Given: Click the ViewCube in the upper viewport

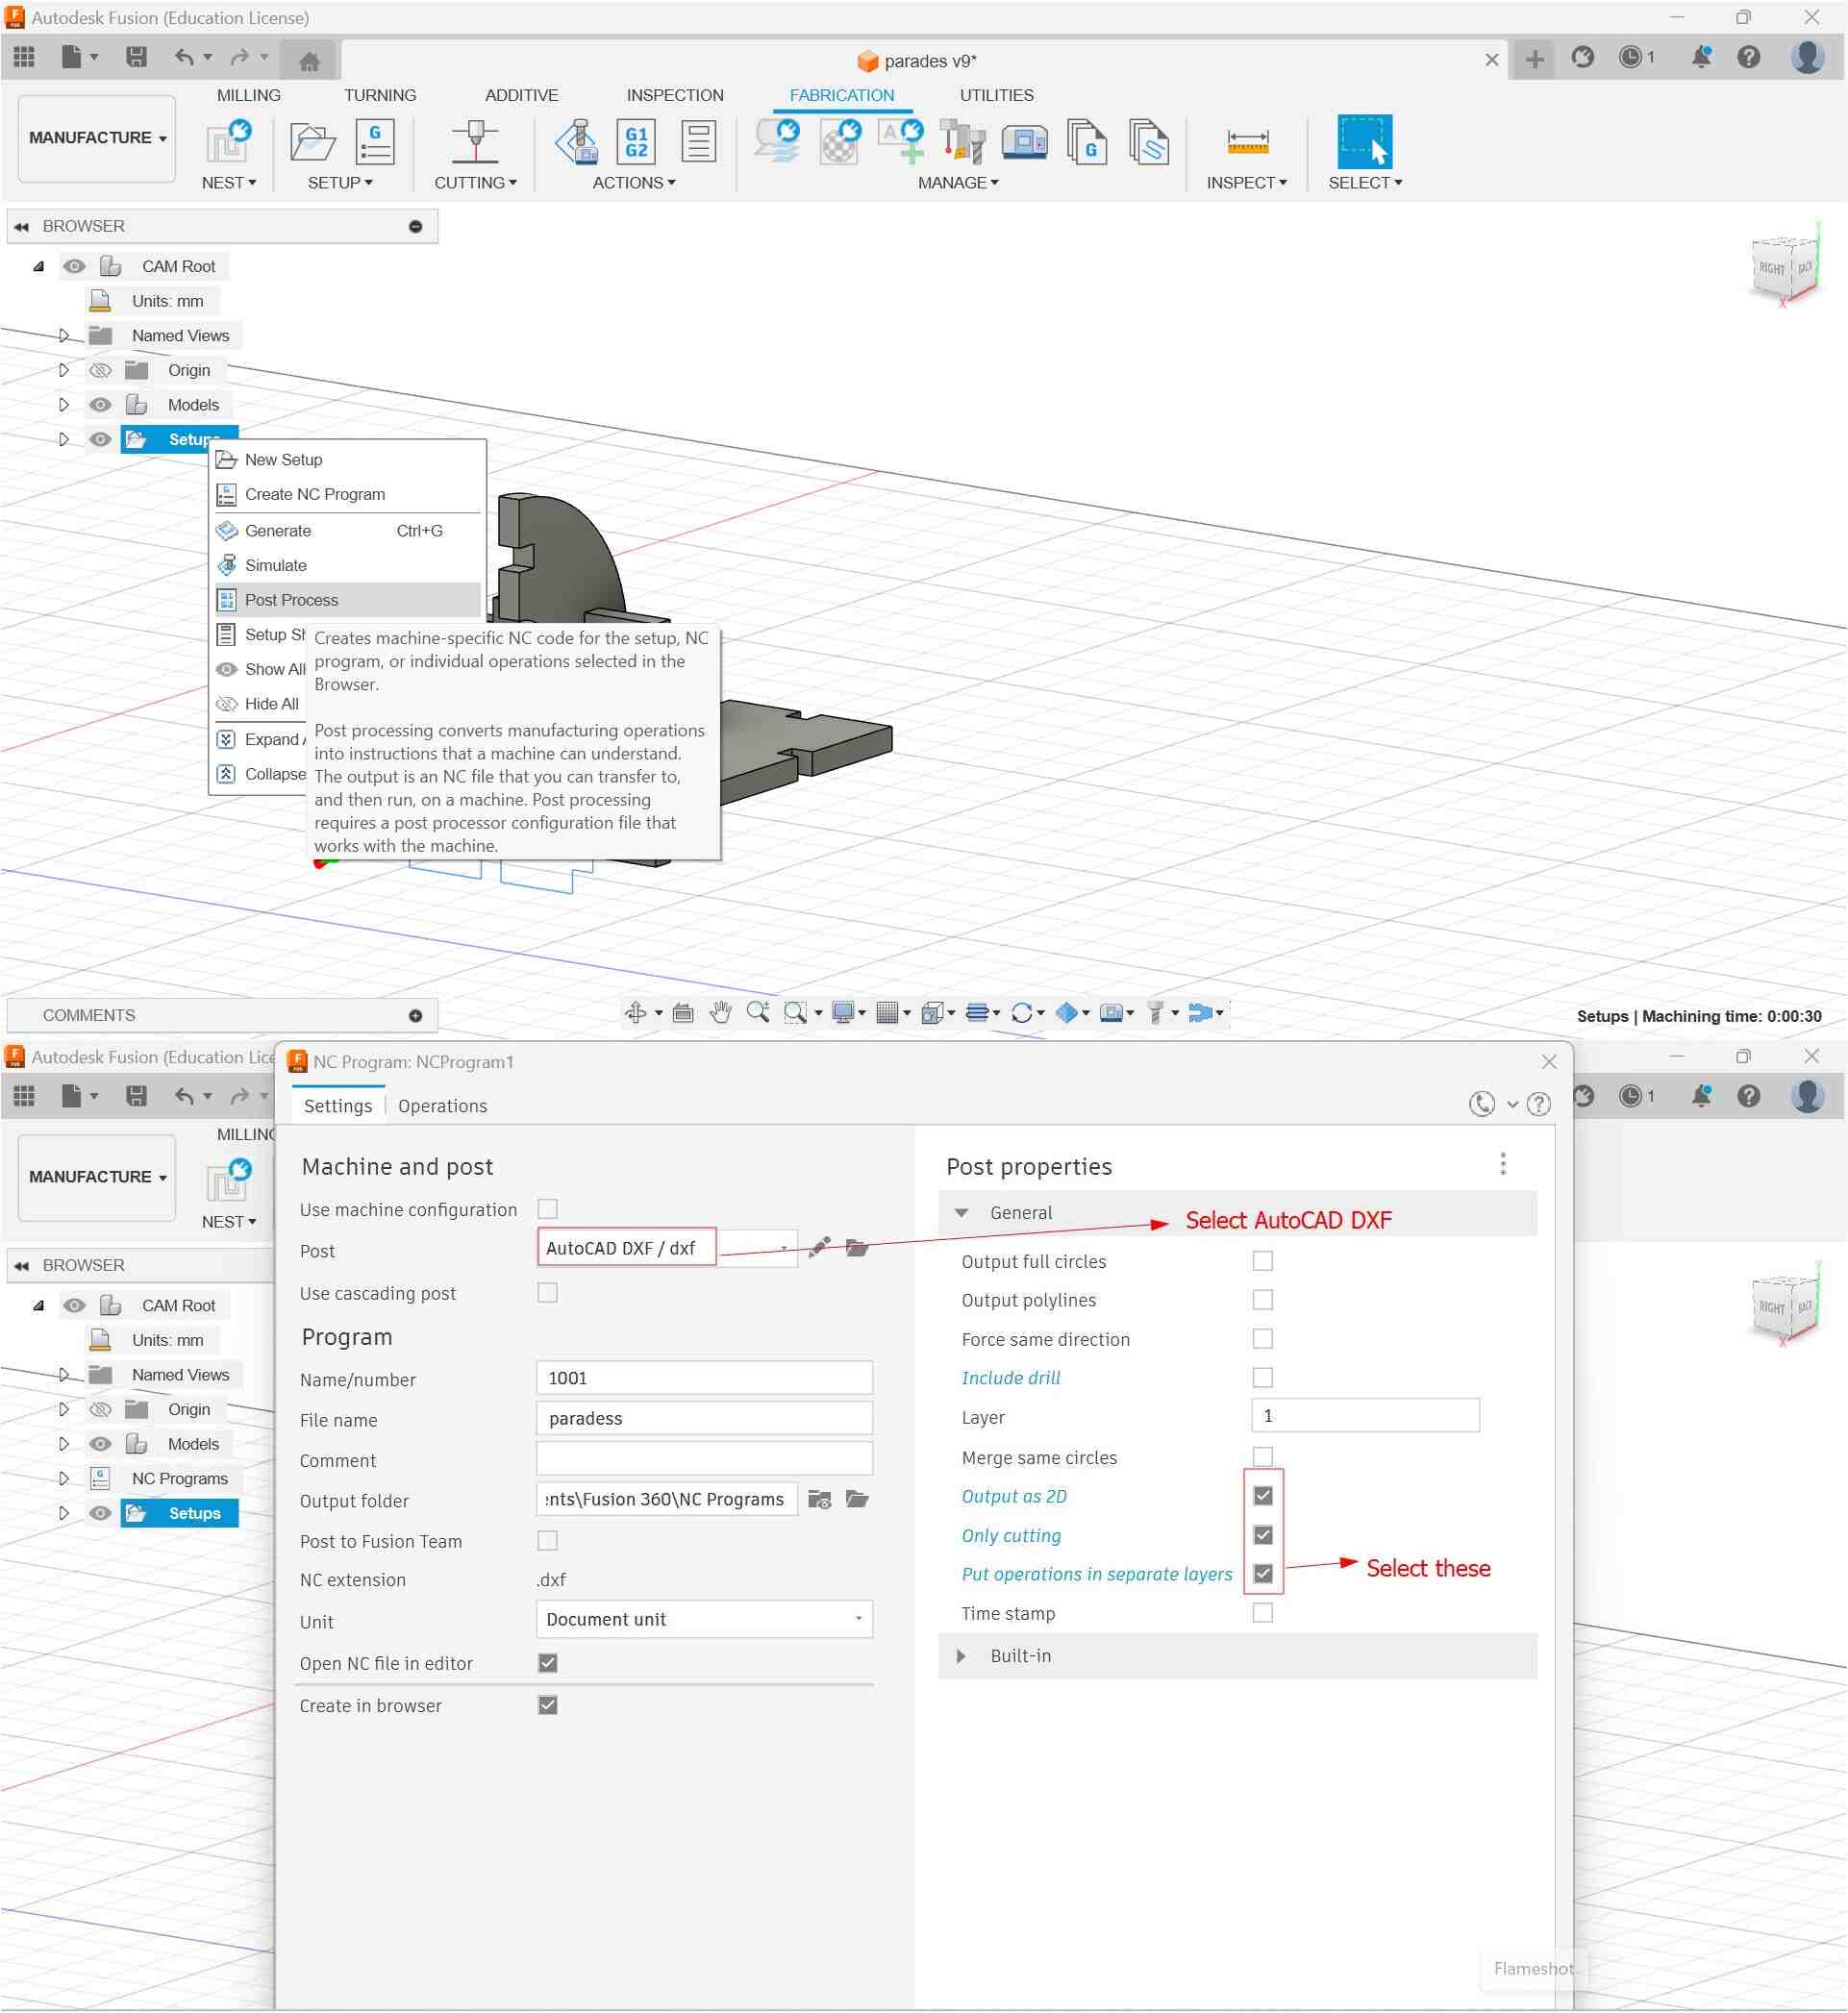Looking at the screenshot, I should [1784, 268].
